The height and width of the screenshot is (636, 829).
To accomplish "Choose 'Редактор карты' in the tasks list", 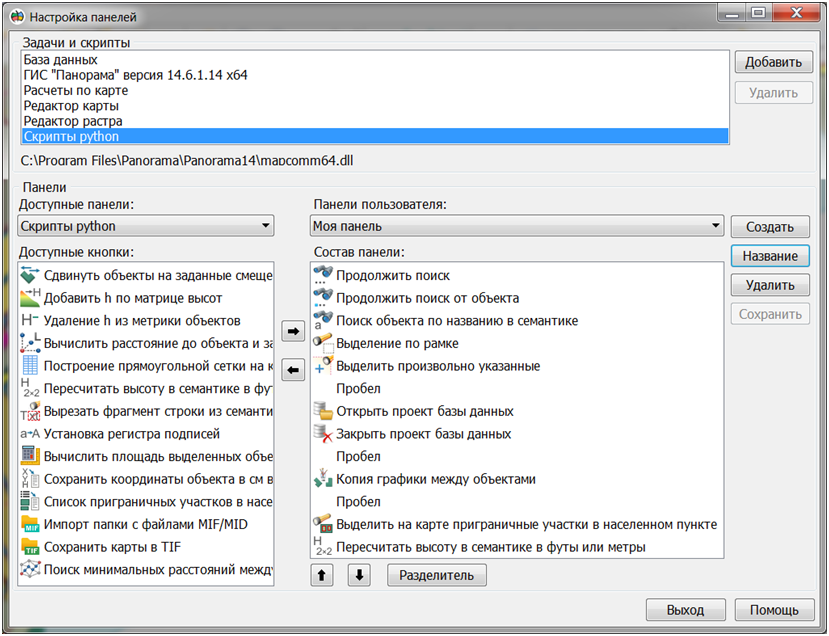I will point(72,106).
